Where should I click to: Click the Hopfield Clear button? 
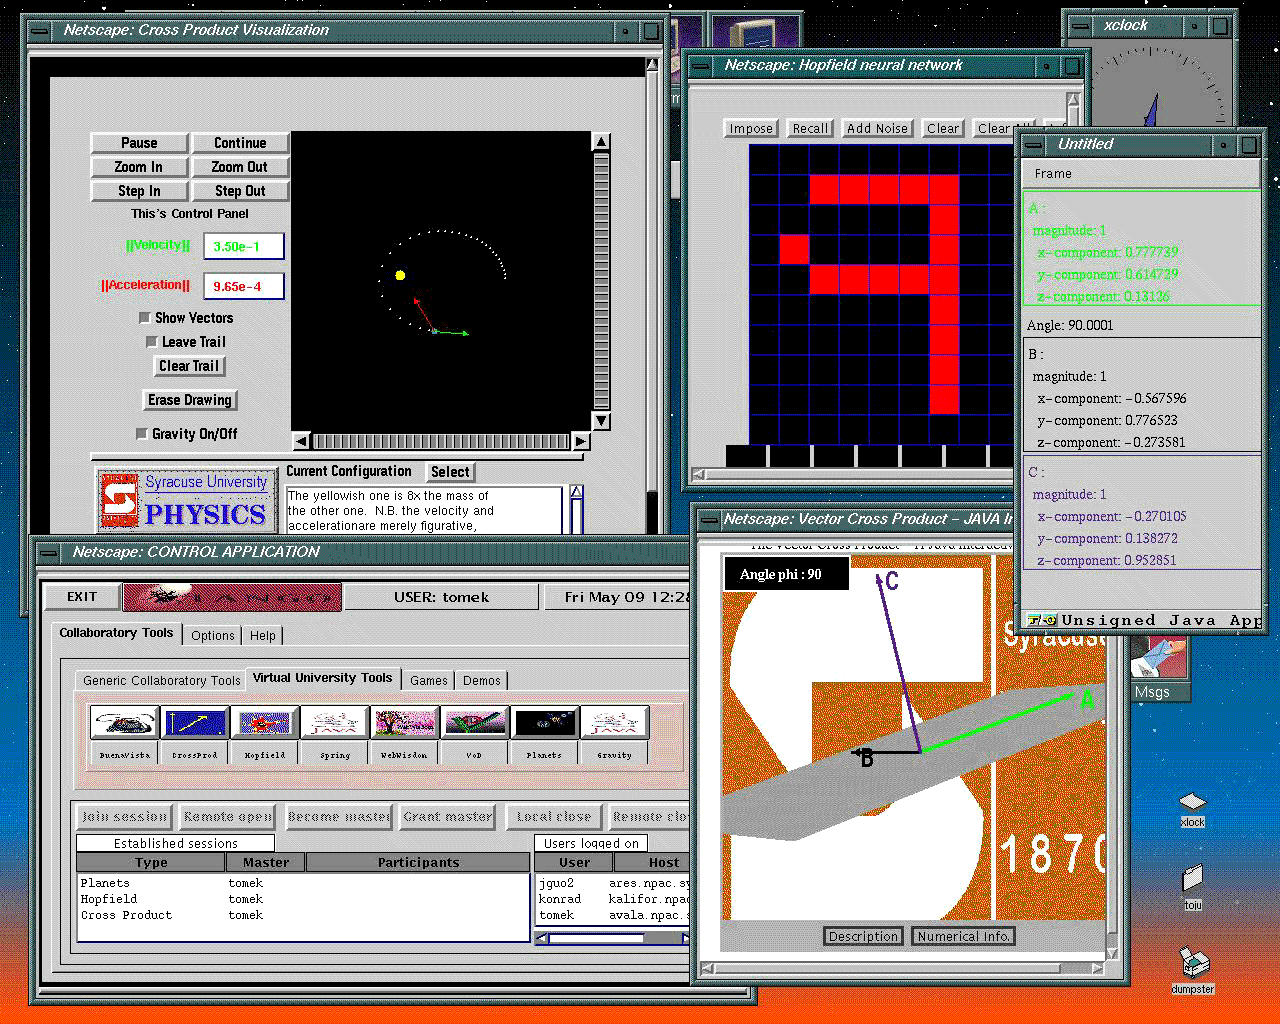point(943,129)
